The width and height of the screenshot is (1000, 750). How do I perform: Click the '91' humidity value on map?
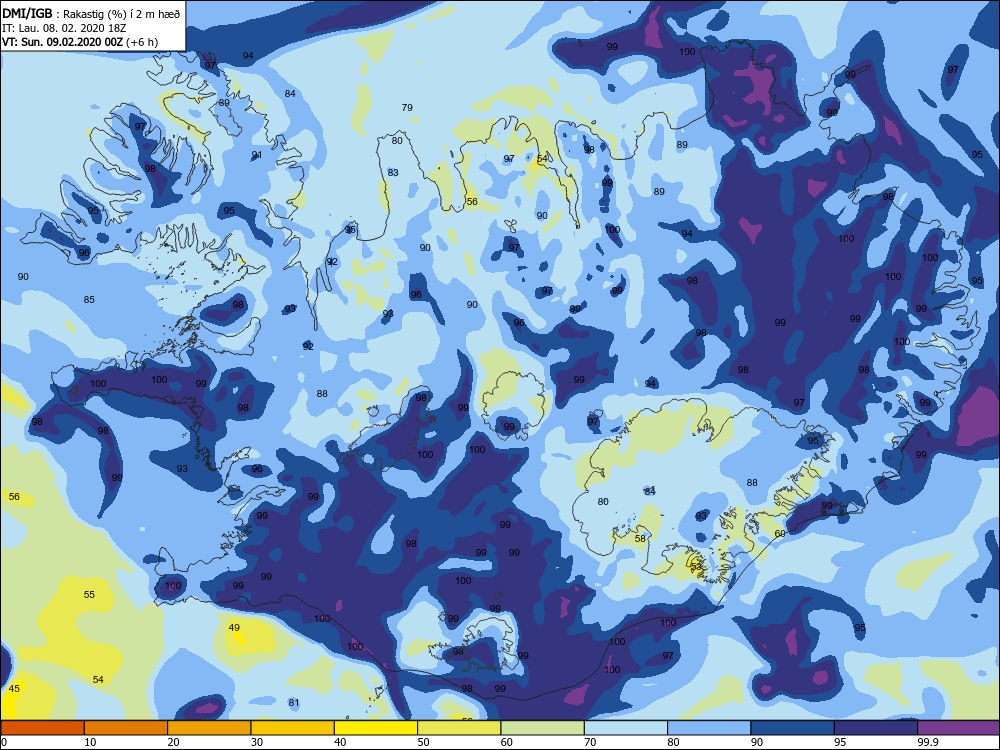[257, 155]
